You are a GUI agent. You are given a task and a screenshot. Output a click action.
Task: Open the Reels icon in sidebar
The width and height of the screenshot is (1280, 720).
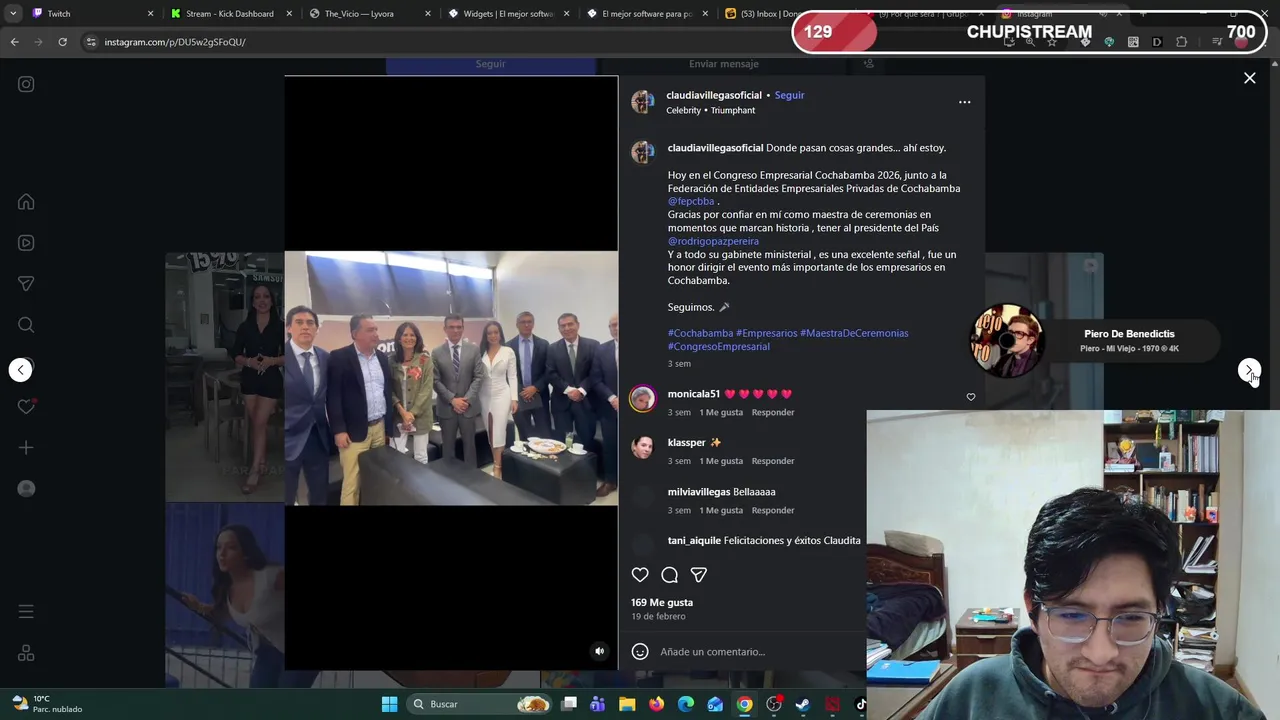pyautogui.click(x=26, y=243)
